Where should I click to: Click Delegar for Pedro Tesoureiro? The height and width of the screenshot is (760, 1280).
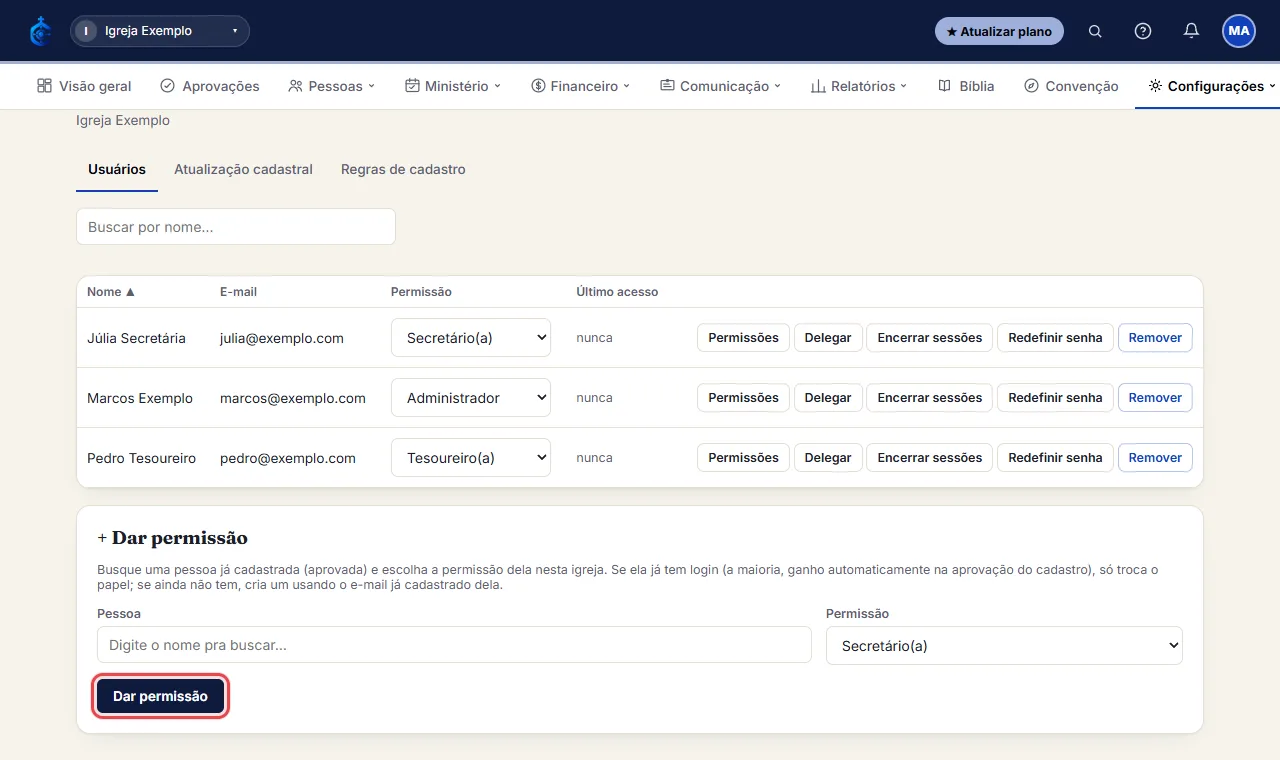coord(828,458)
